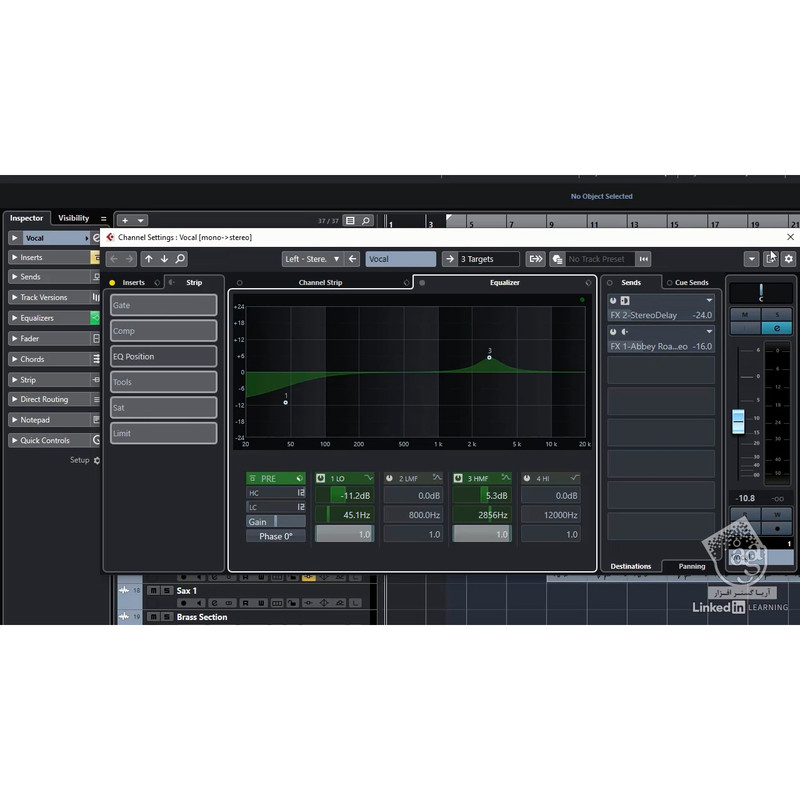The height and width of the screenshot is (800, 800).
Task: Toggle EQ band 1 LO on/off
Action: tap(321, 478)
